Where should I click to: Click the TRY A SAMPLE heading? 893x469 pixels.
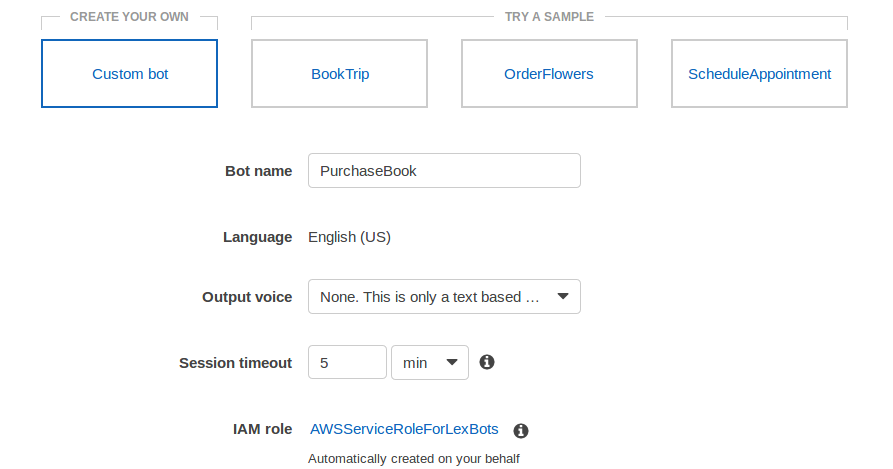pyautogui.click(x=549, y=17)
